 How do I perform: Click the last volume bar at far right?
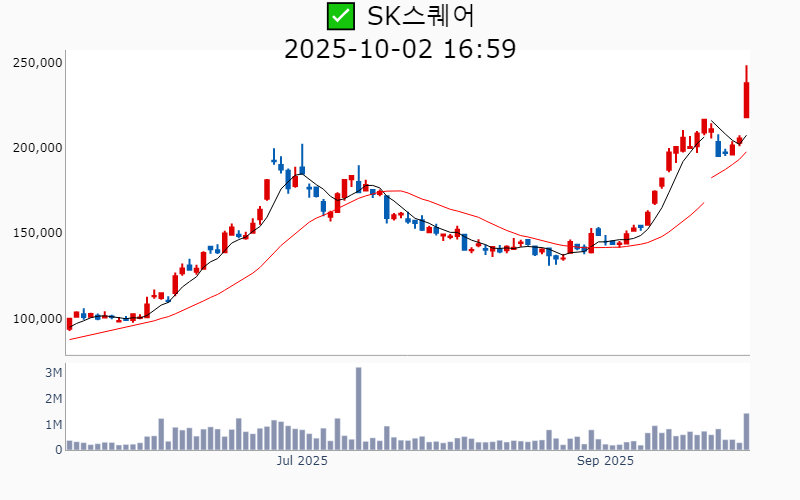pos(746,432)
